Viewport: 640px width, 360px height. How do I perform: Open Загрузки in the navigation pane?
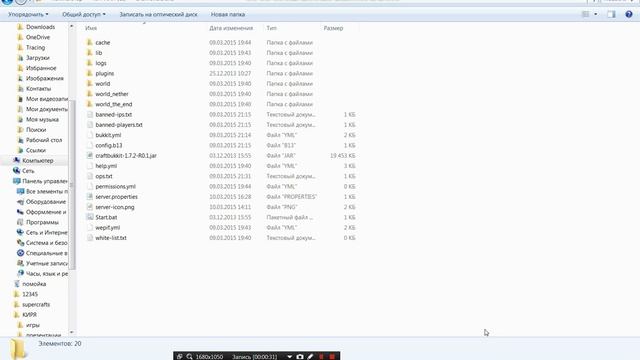tap(38, 58)
